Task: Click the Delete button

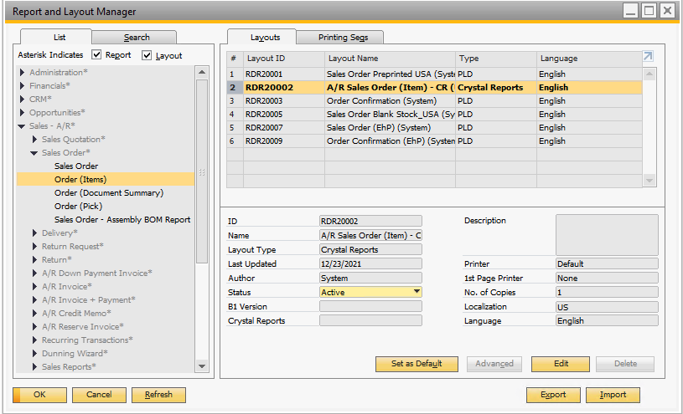Action: (x=625, y=364)
